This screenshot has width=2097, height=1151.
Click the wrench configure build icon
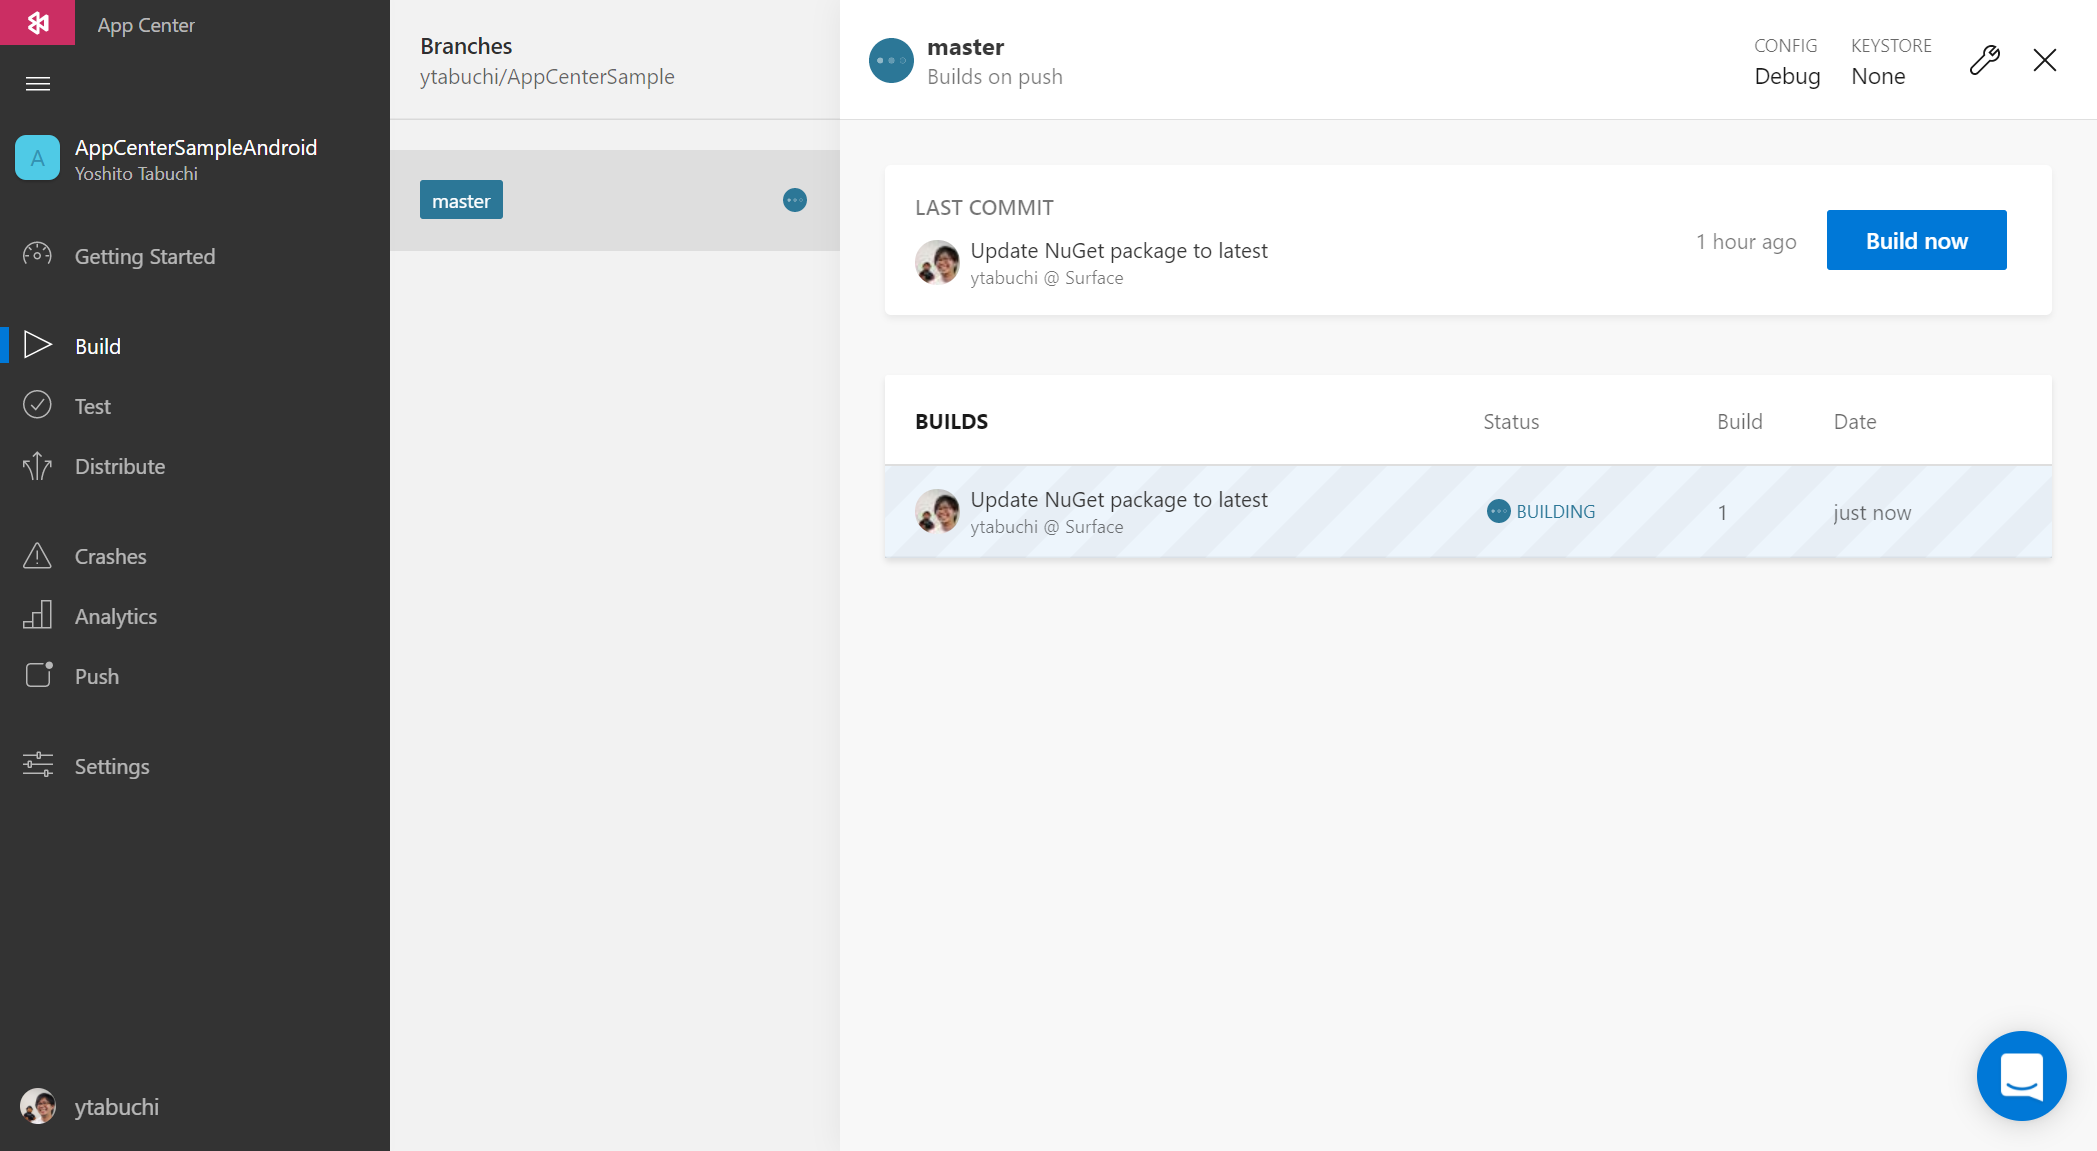click(1984, 60)
